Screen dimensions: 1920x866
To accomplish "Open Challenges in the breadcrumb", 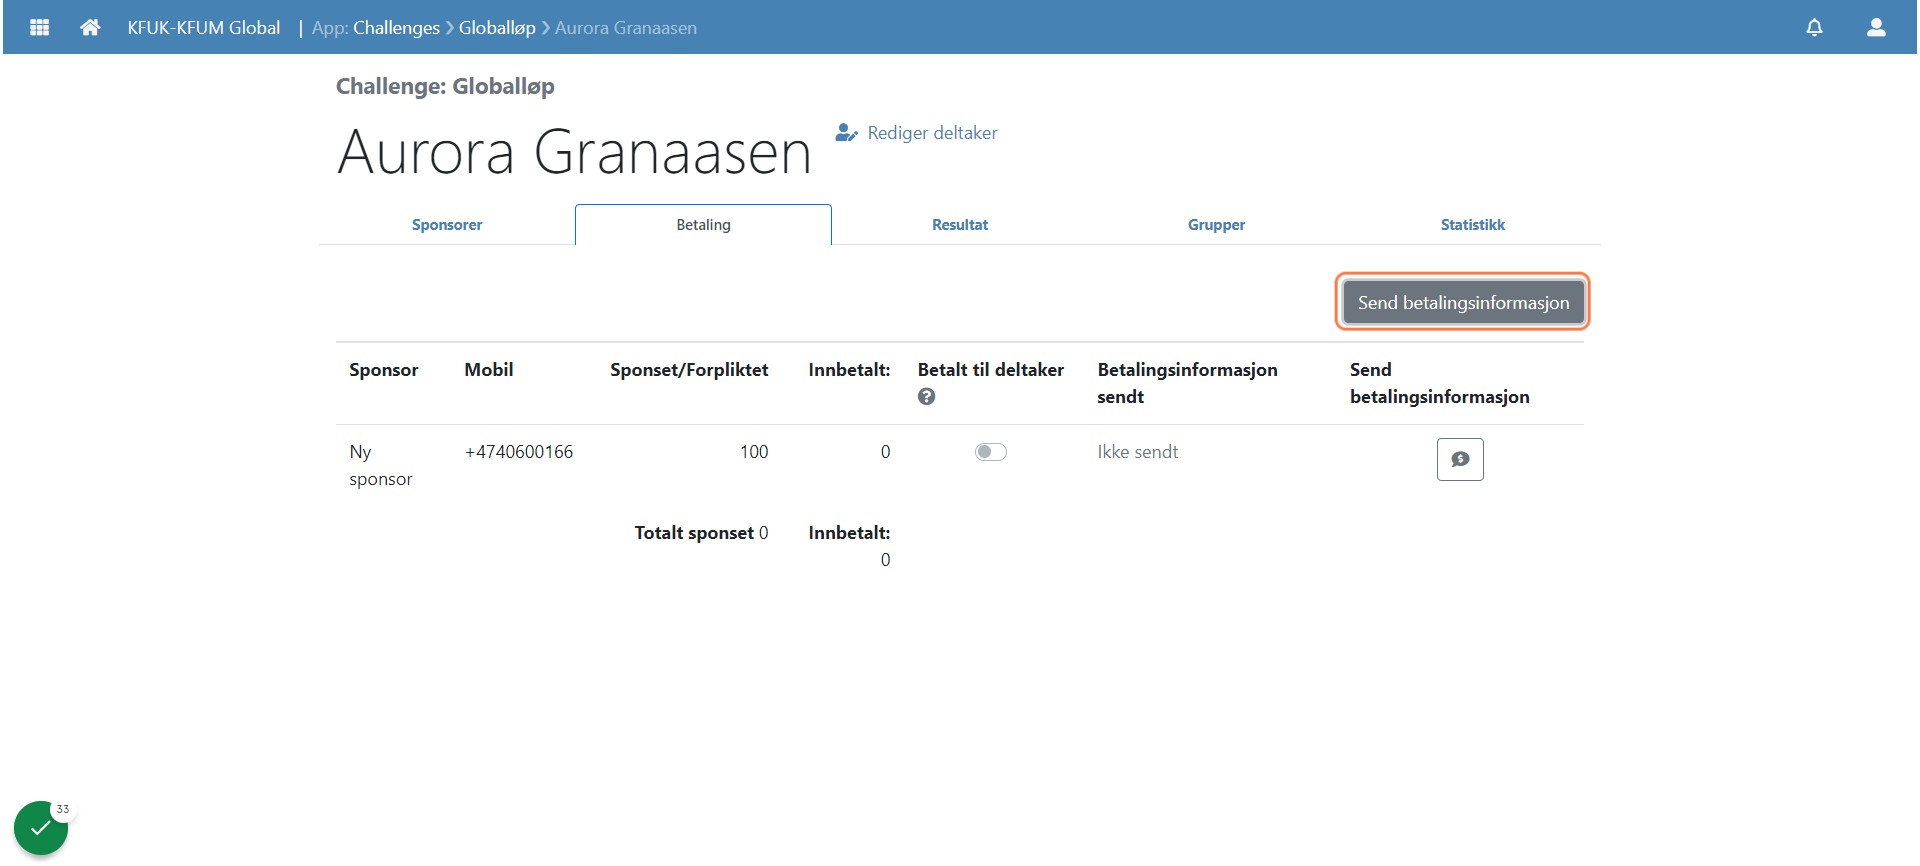I will pos(396,28).
